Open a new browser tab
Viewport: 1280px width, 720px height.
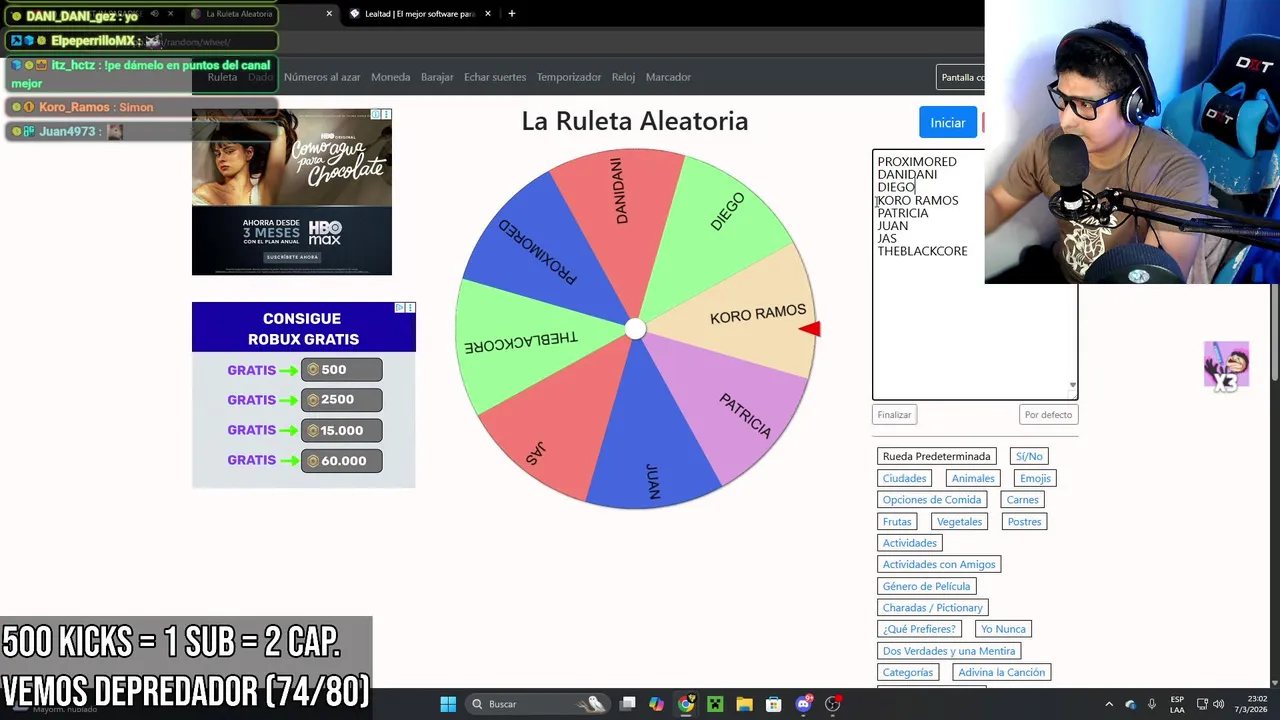[x=511, y=14]
